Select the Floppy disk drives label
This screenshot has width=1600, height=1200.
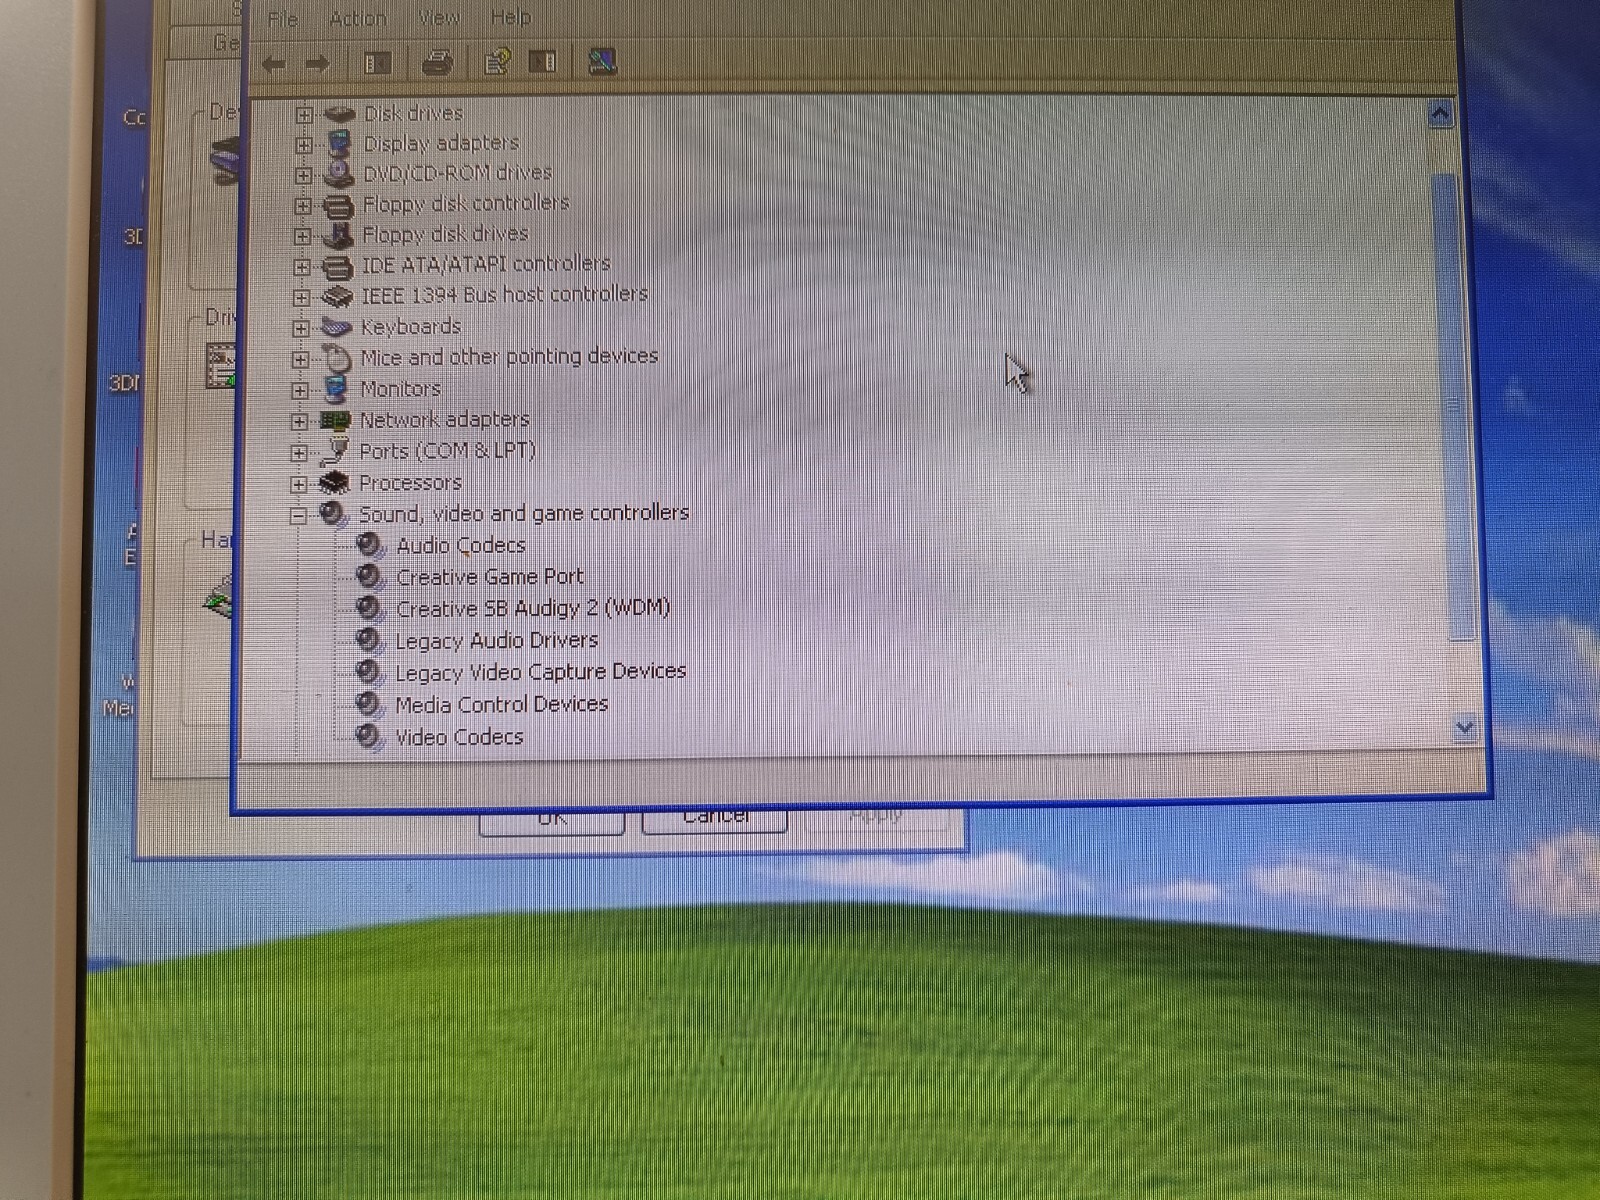pos(445,234)
